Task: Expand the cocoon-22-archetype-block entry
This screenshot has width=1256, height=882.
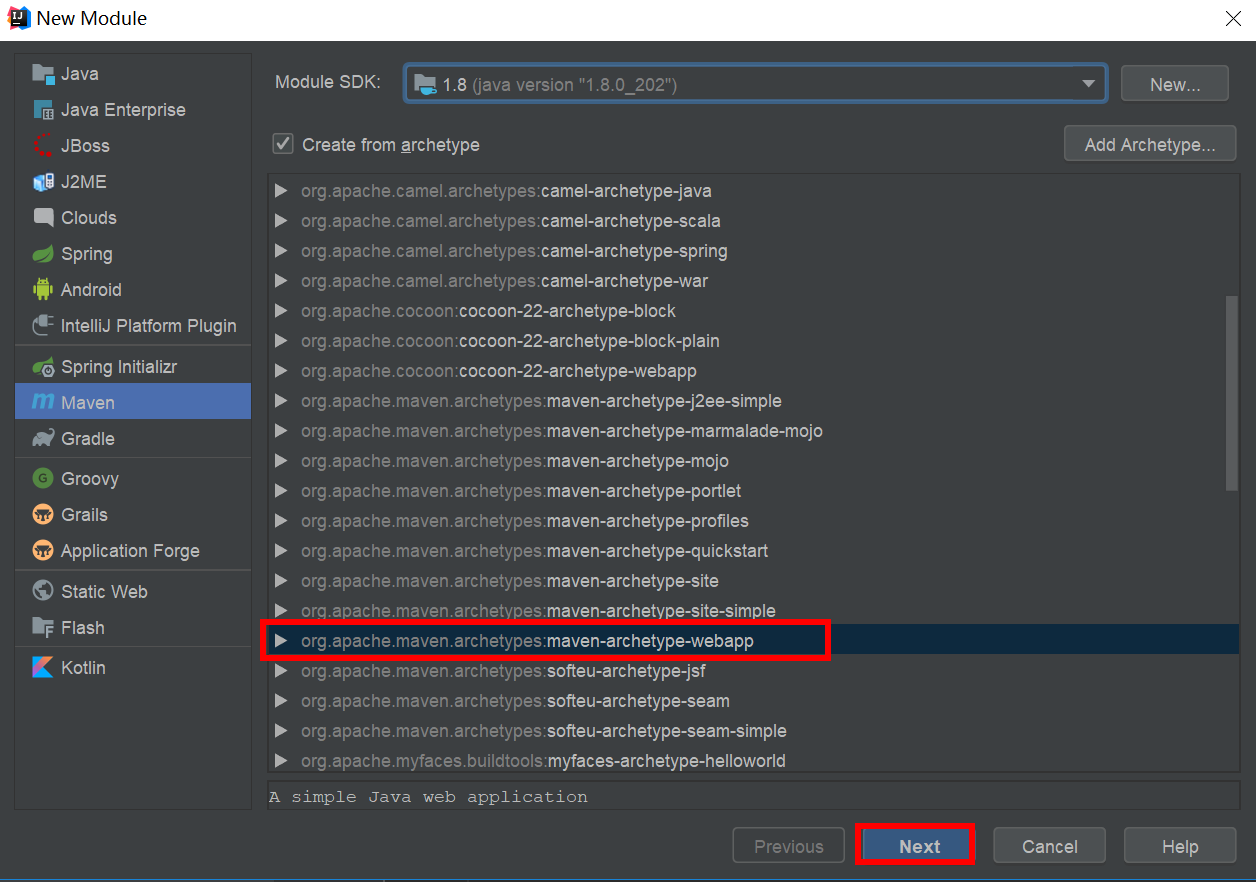Action: click(281, 311)
